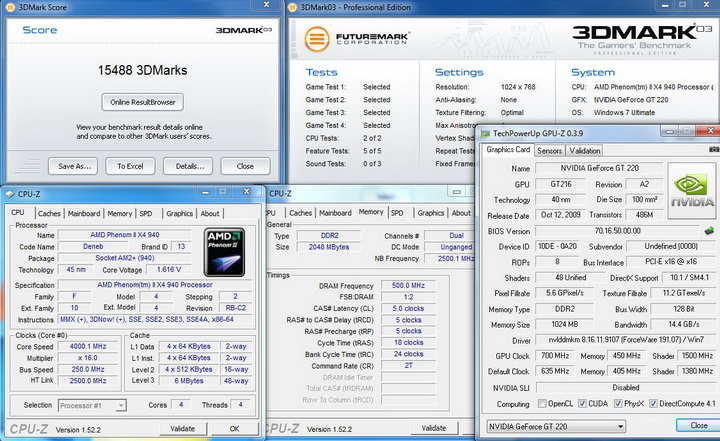Viewport: 720px width, 441px height.
Task: Click the AMD Phenom II processor logo
Action: click(224, 252)
